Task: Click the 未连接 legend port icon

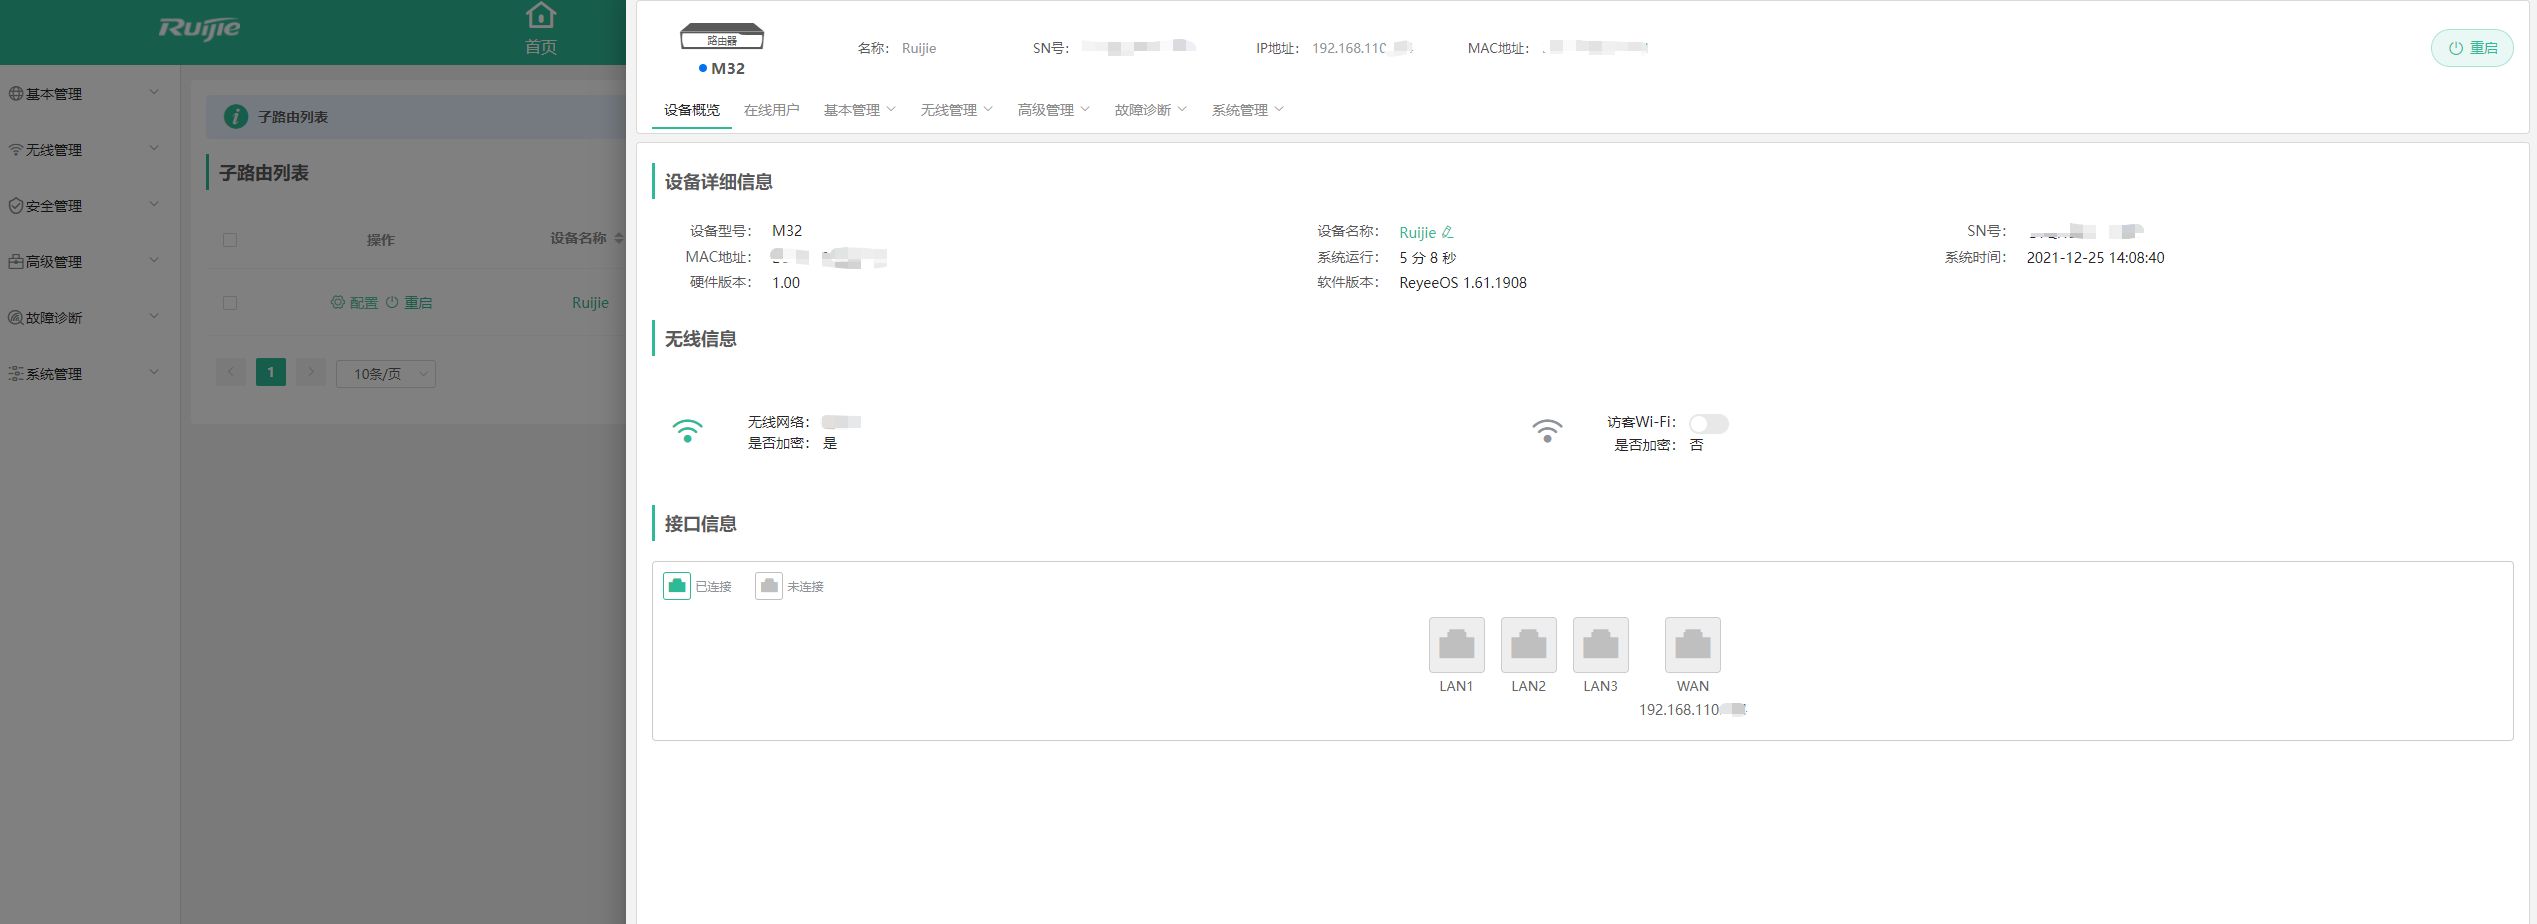Action: click(769, 586)
